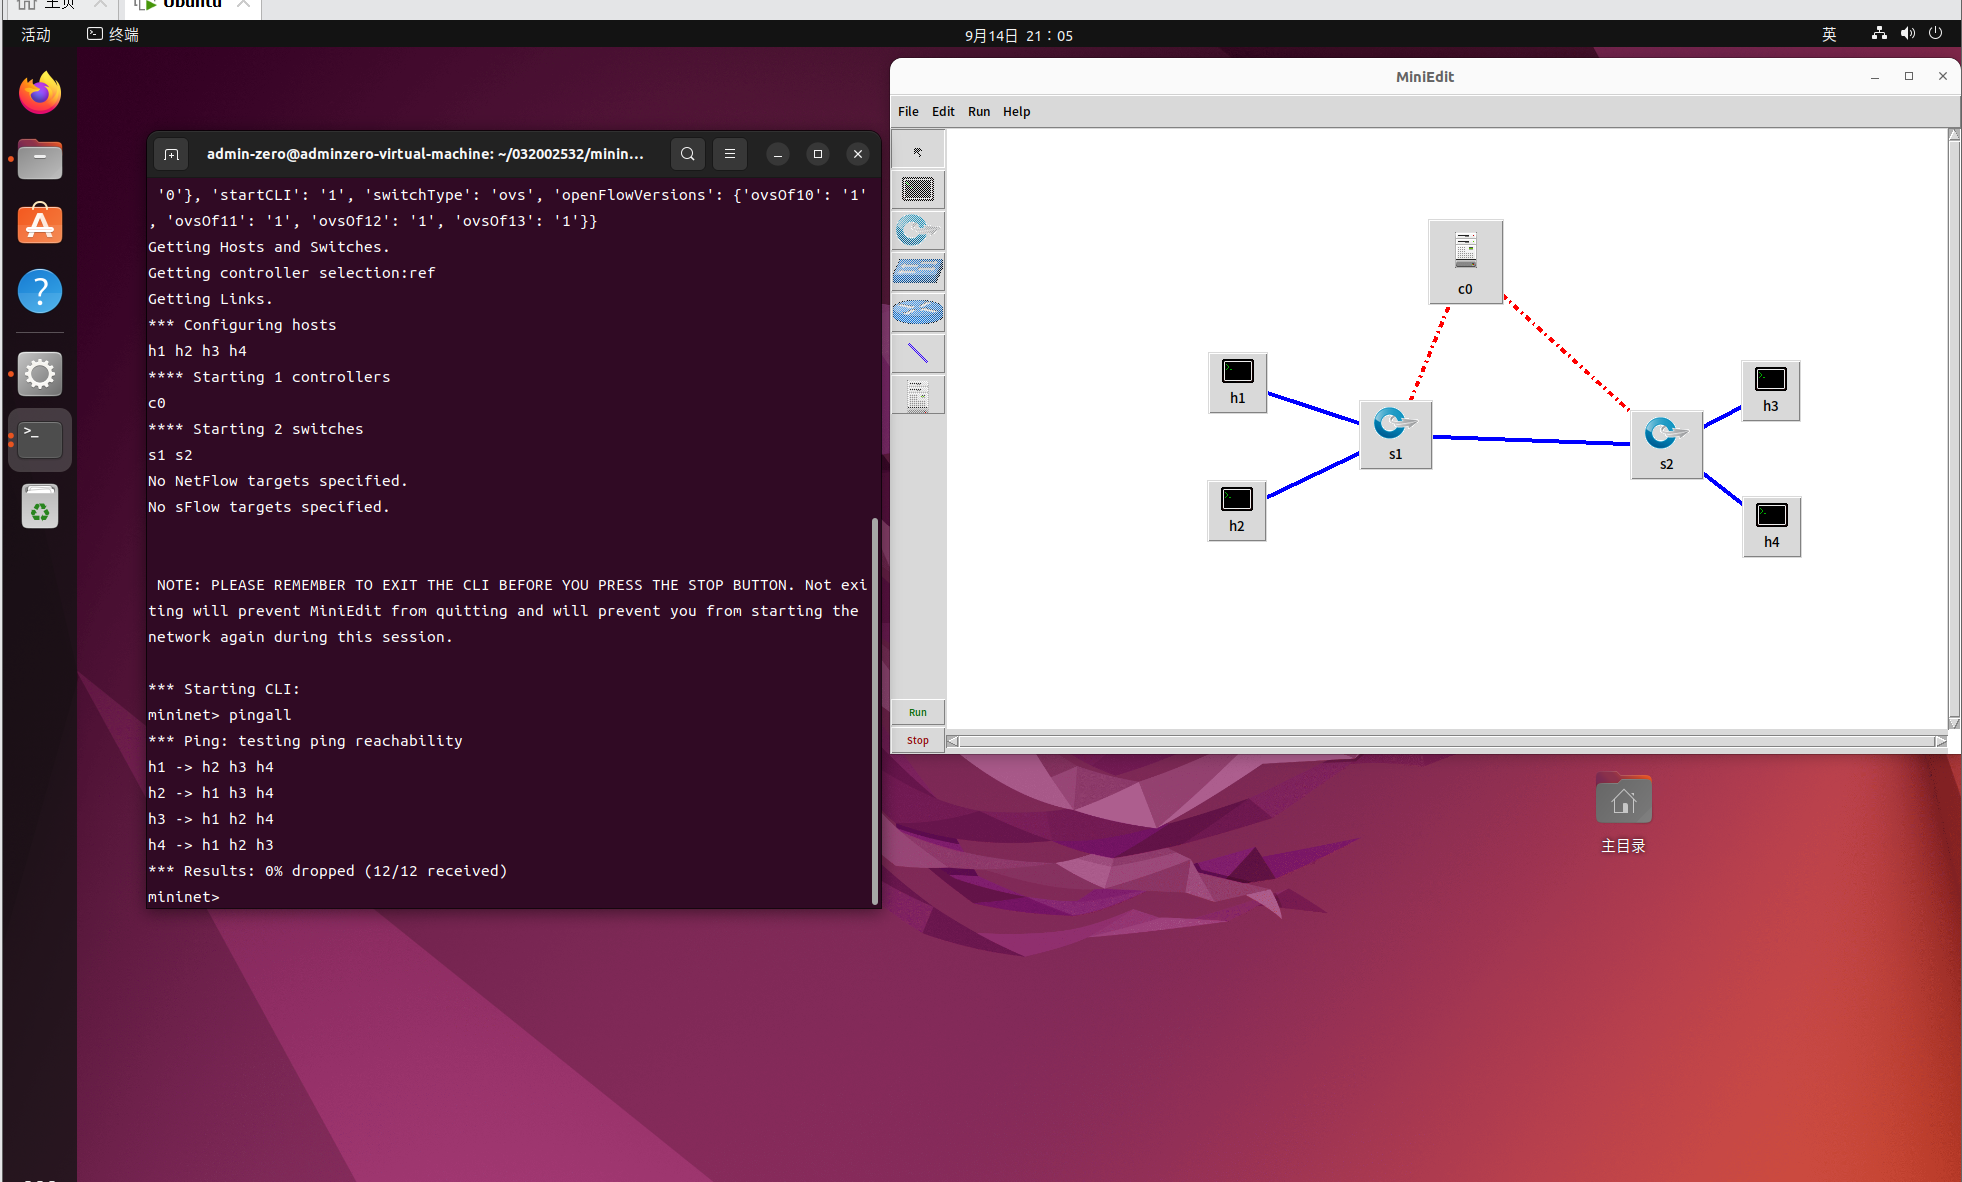Click the c0 controller node
This screenshot has width=1962, height=1182.
pos(1465,259)
